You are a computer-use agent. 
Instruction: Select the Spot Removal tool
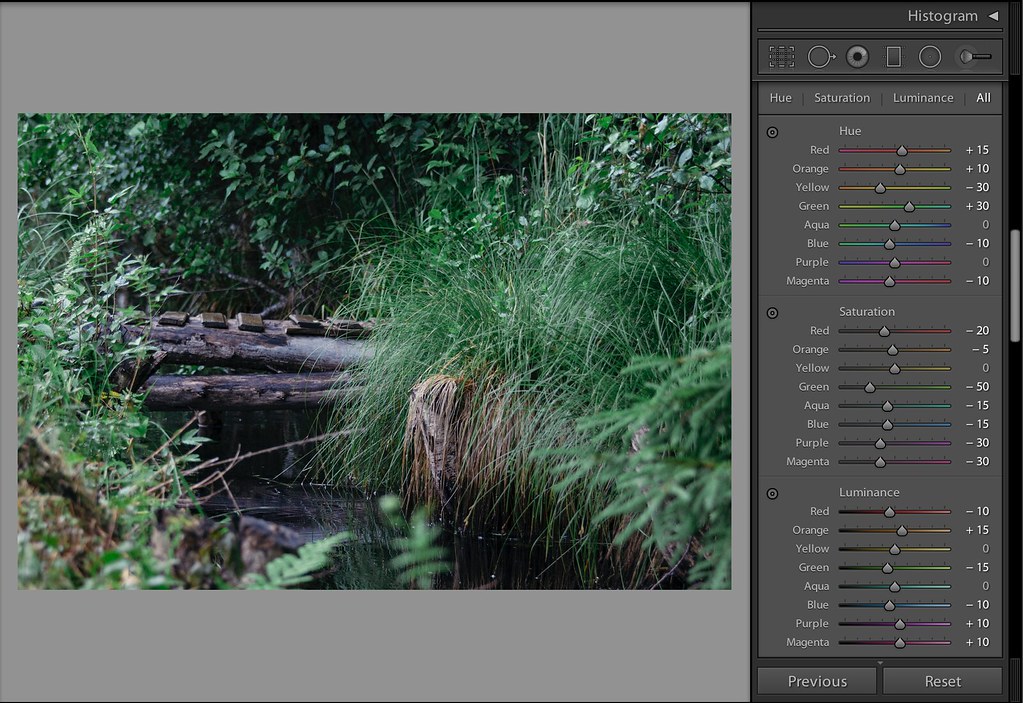click(x=820, y=57)
